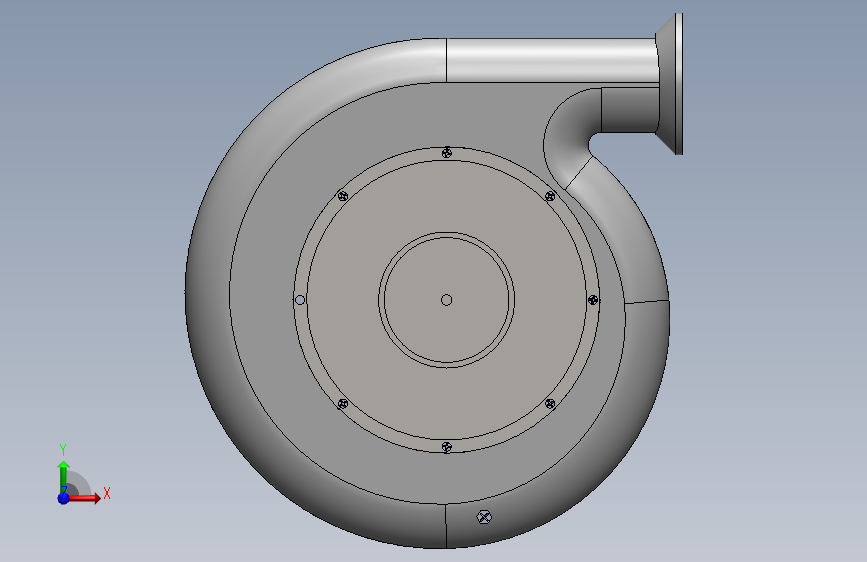The height and width of the screenshot is (562, 867).
Task: Select the empty screw hole on the cover ring
Action: point(300,300)
